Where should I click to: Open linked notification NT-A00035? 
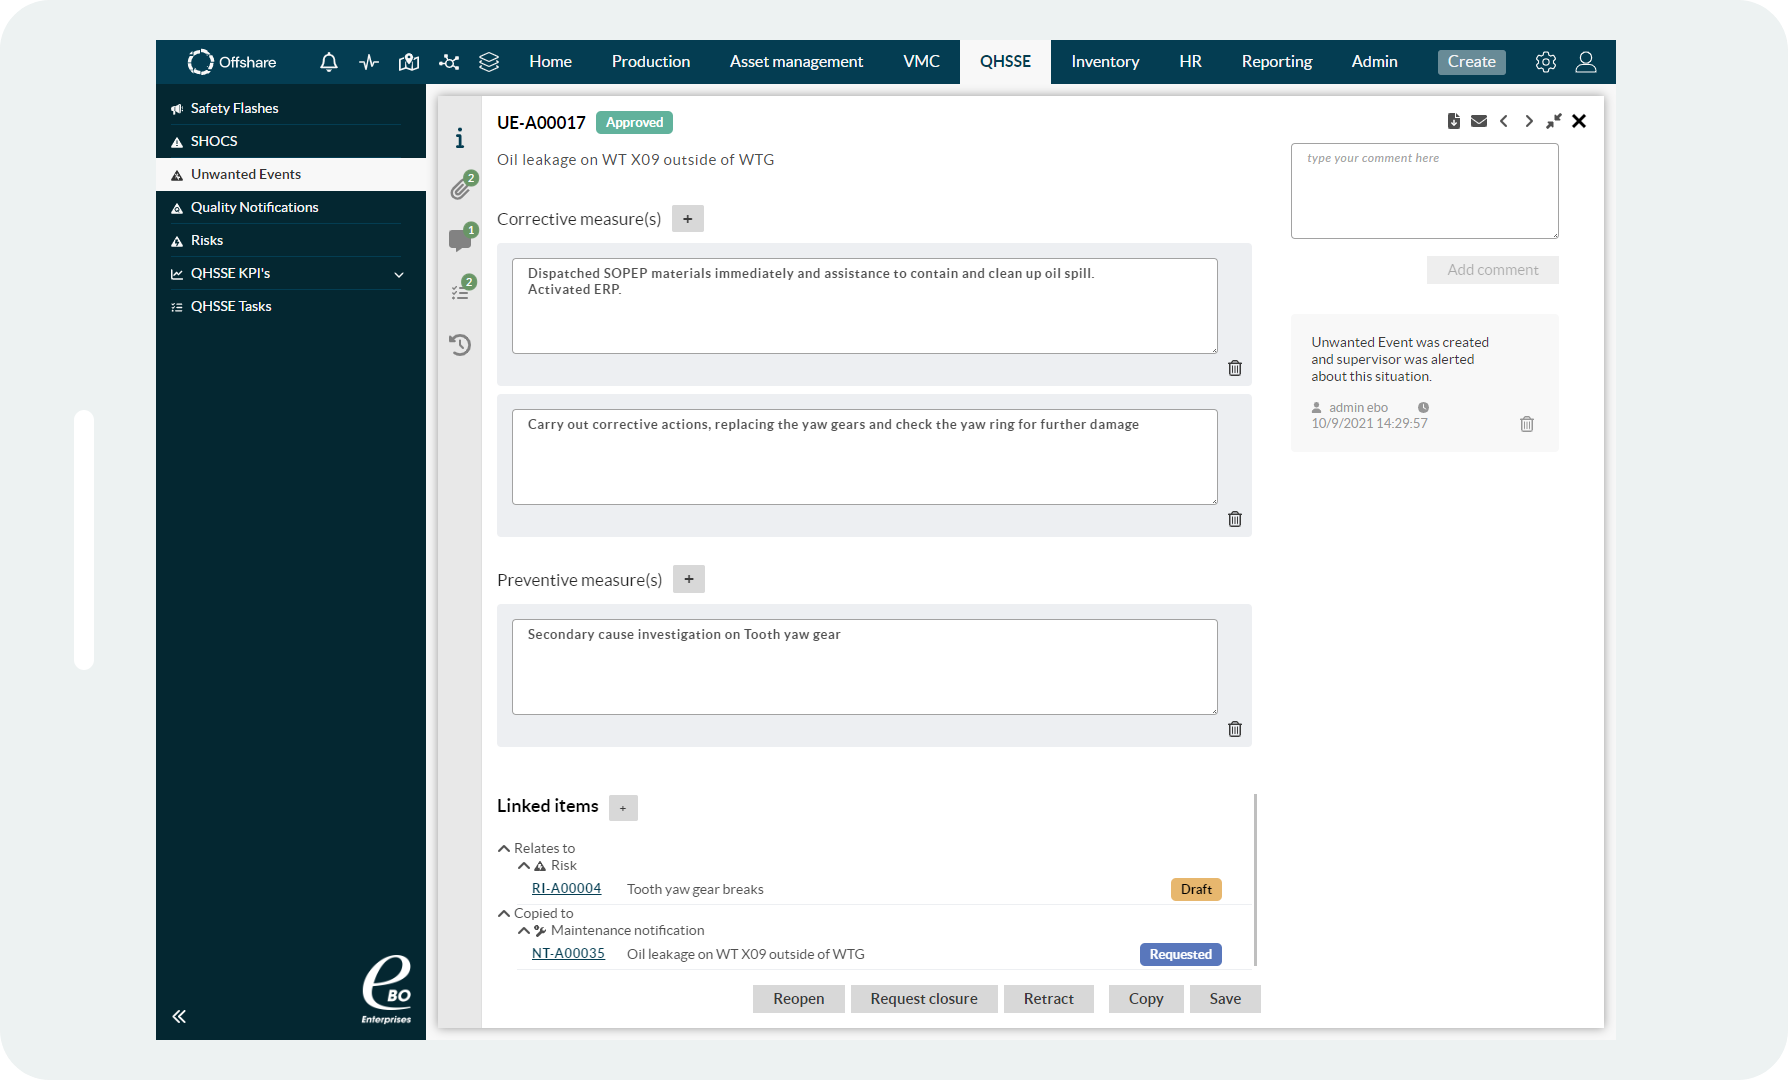click(x=568, y=954)
